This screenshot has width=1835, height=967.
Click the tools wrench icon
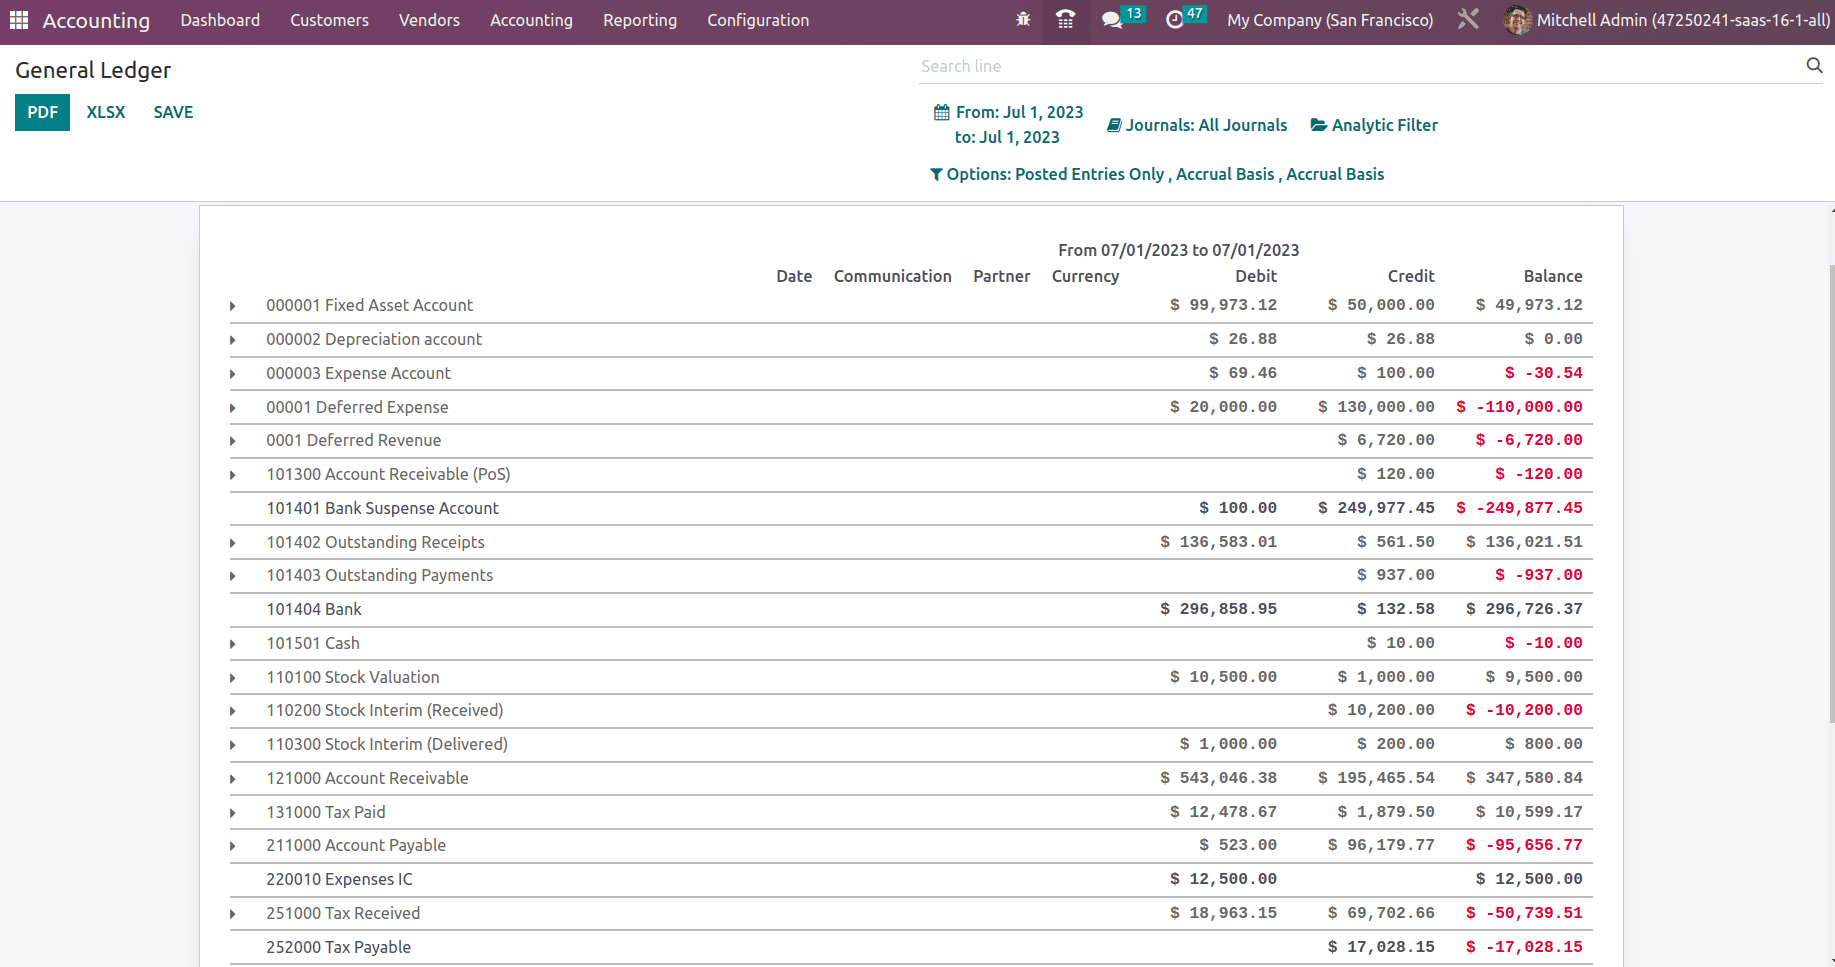click(1468, 20)
